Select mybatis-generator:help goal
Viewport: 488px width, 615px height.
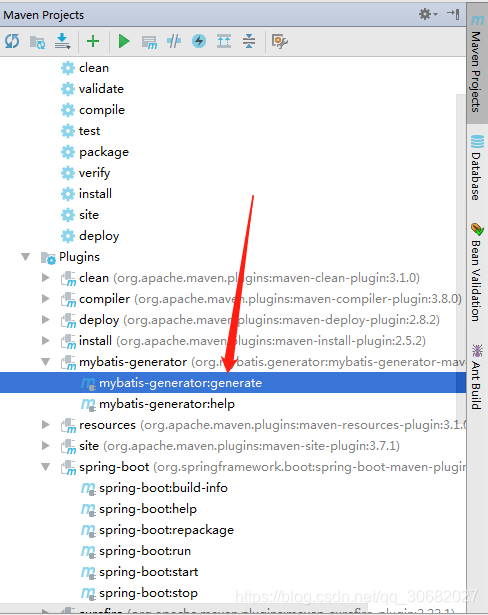tap(167, 404)
